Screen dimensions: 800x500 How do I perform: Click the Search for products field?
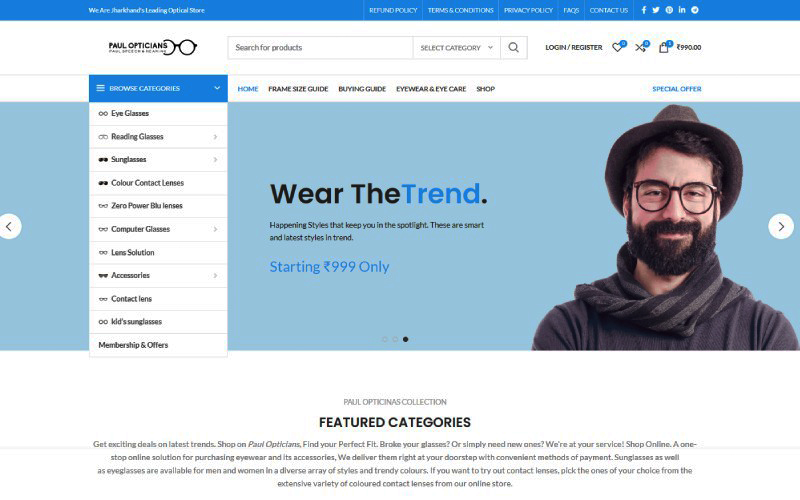(x=320, y=47)
